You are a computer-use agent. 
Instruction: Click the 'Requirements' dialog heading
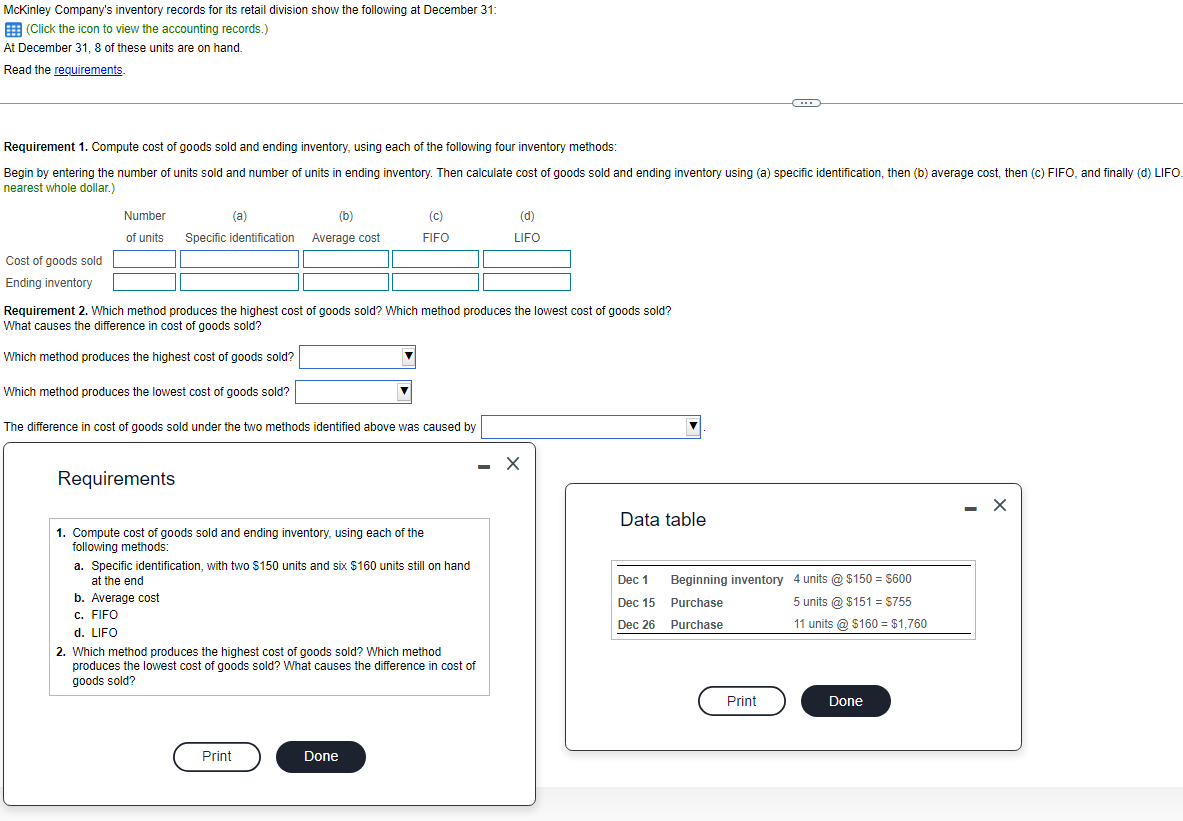click(116, 478)
